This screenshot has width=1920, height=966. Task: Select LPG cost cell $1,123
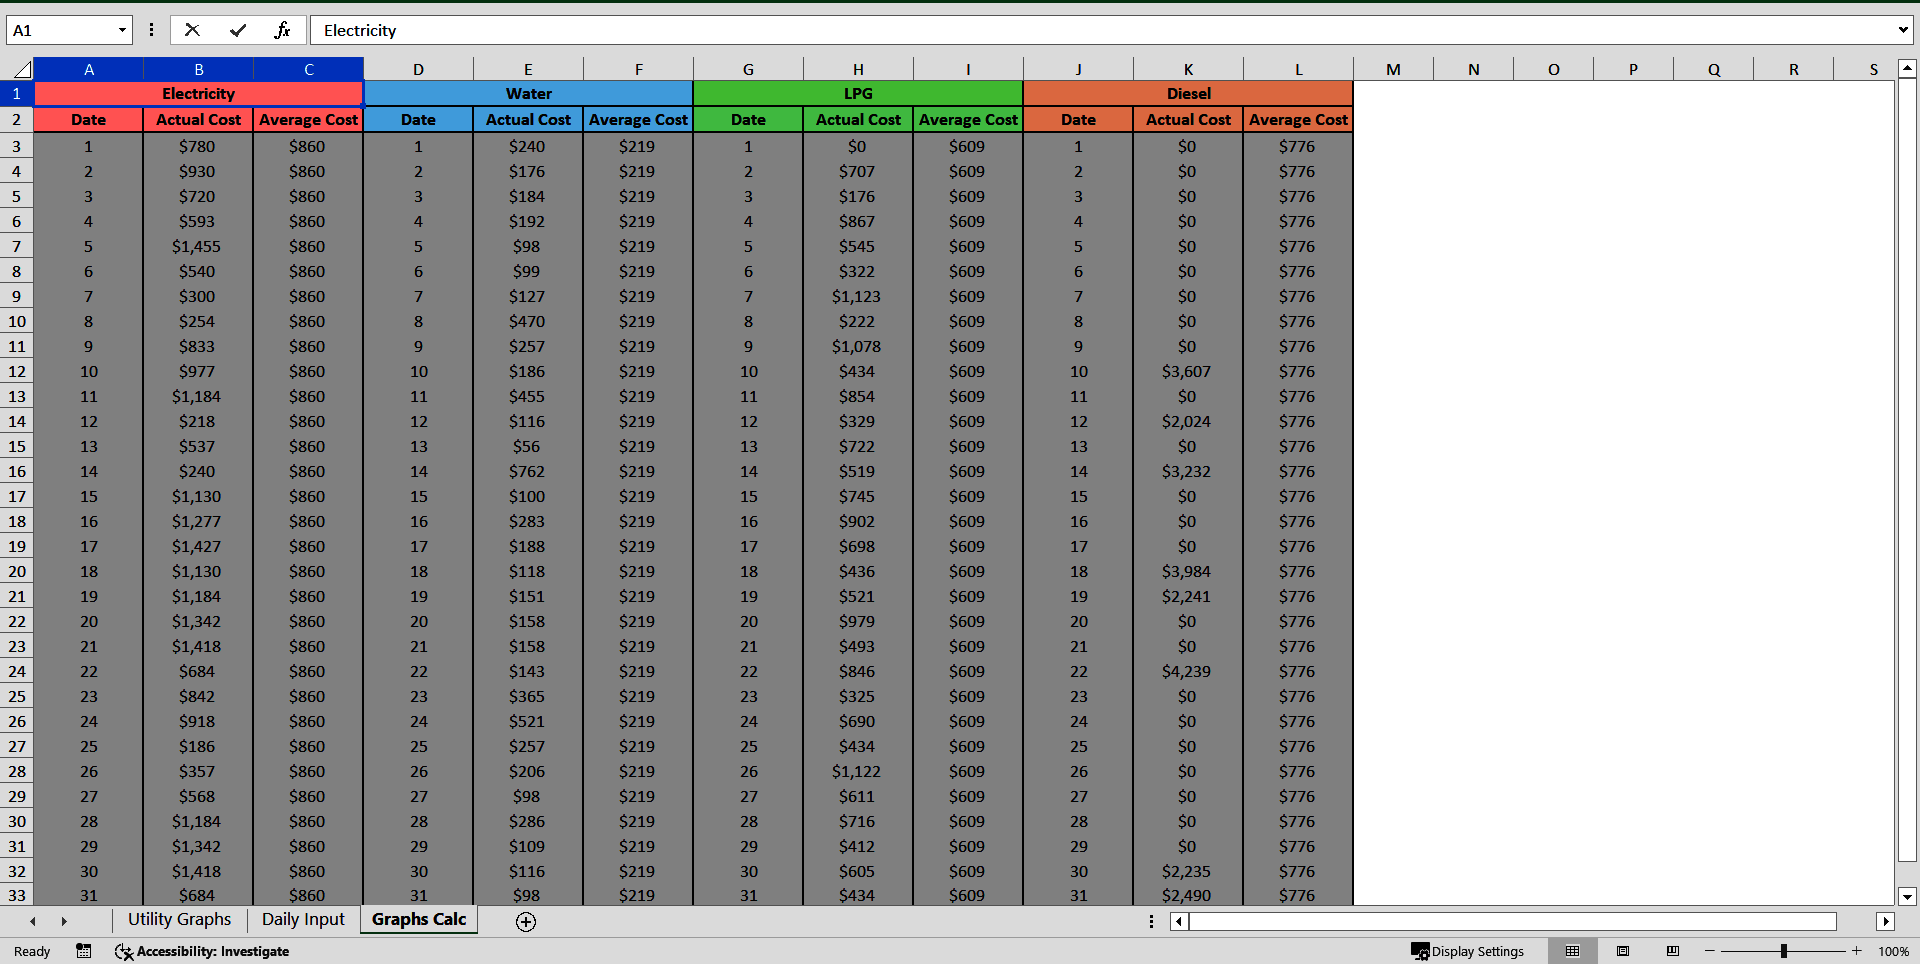pos(858,296)
